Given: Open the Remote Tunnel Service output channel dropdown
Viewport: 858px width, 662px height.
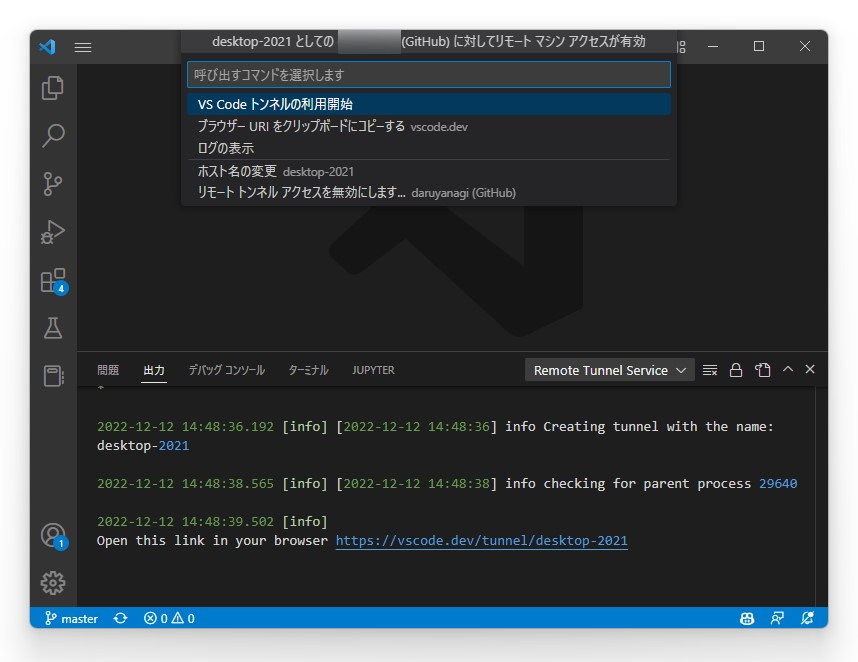Looking at the screenshot, I should tap(610, 370).
